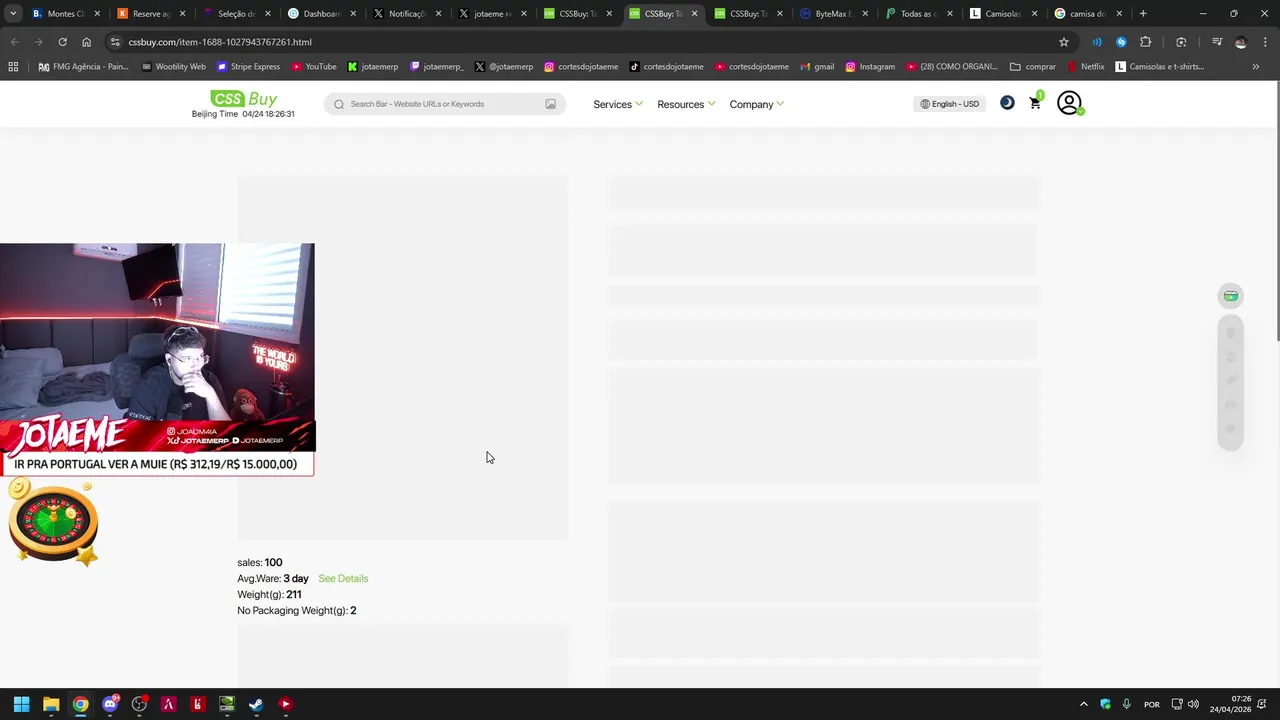Click the address bar URL
This screenshot has height=720, width=1280.
[220, 42]
